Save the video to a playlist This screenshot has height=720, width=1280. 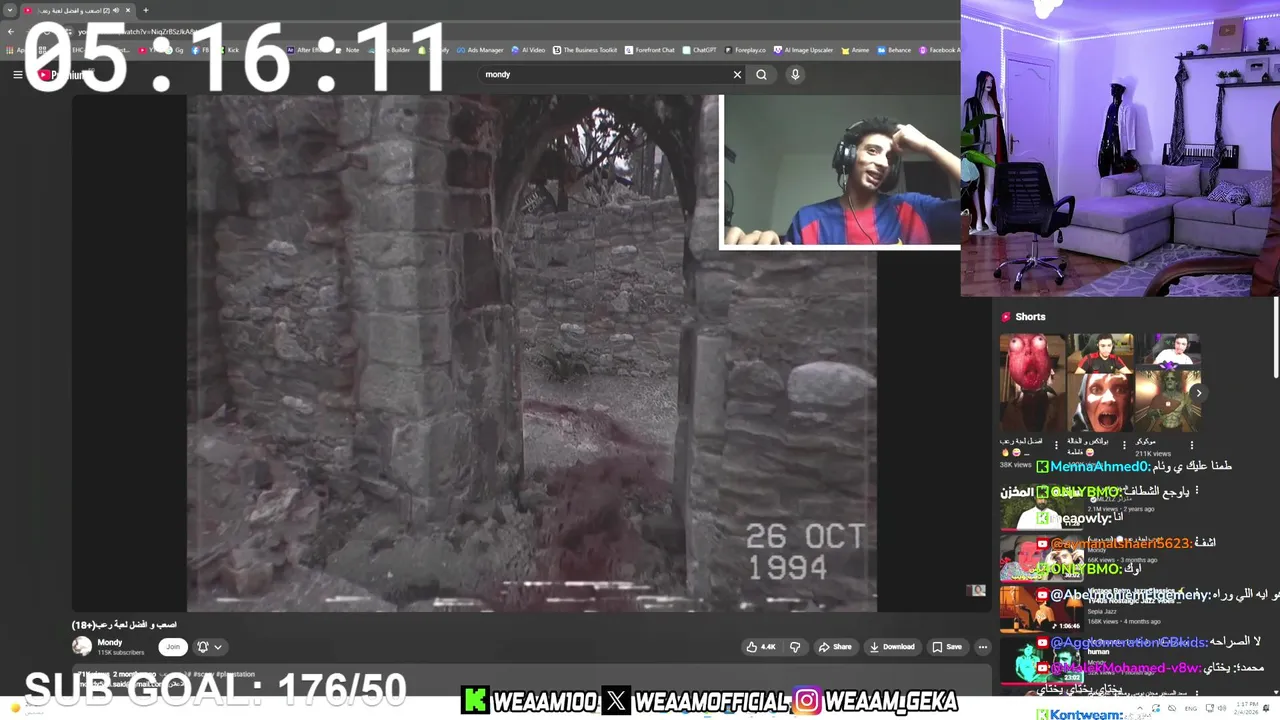click(x=947, y=647)
